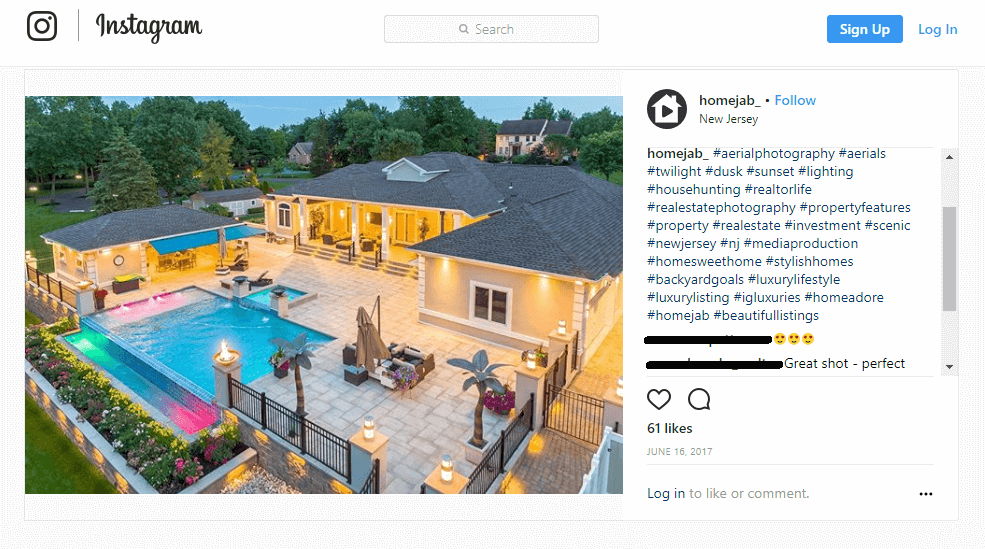Click the magnifier icon in search box
The height and width of the screenshot is (549, 985).
click(464, 29)
